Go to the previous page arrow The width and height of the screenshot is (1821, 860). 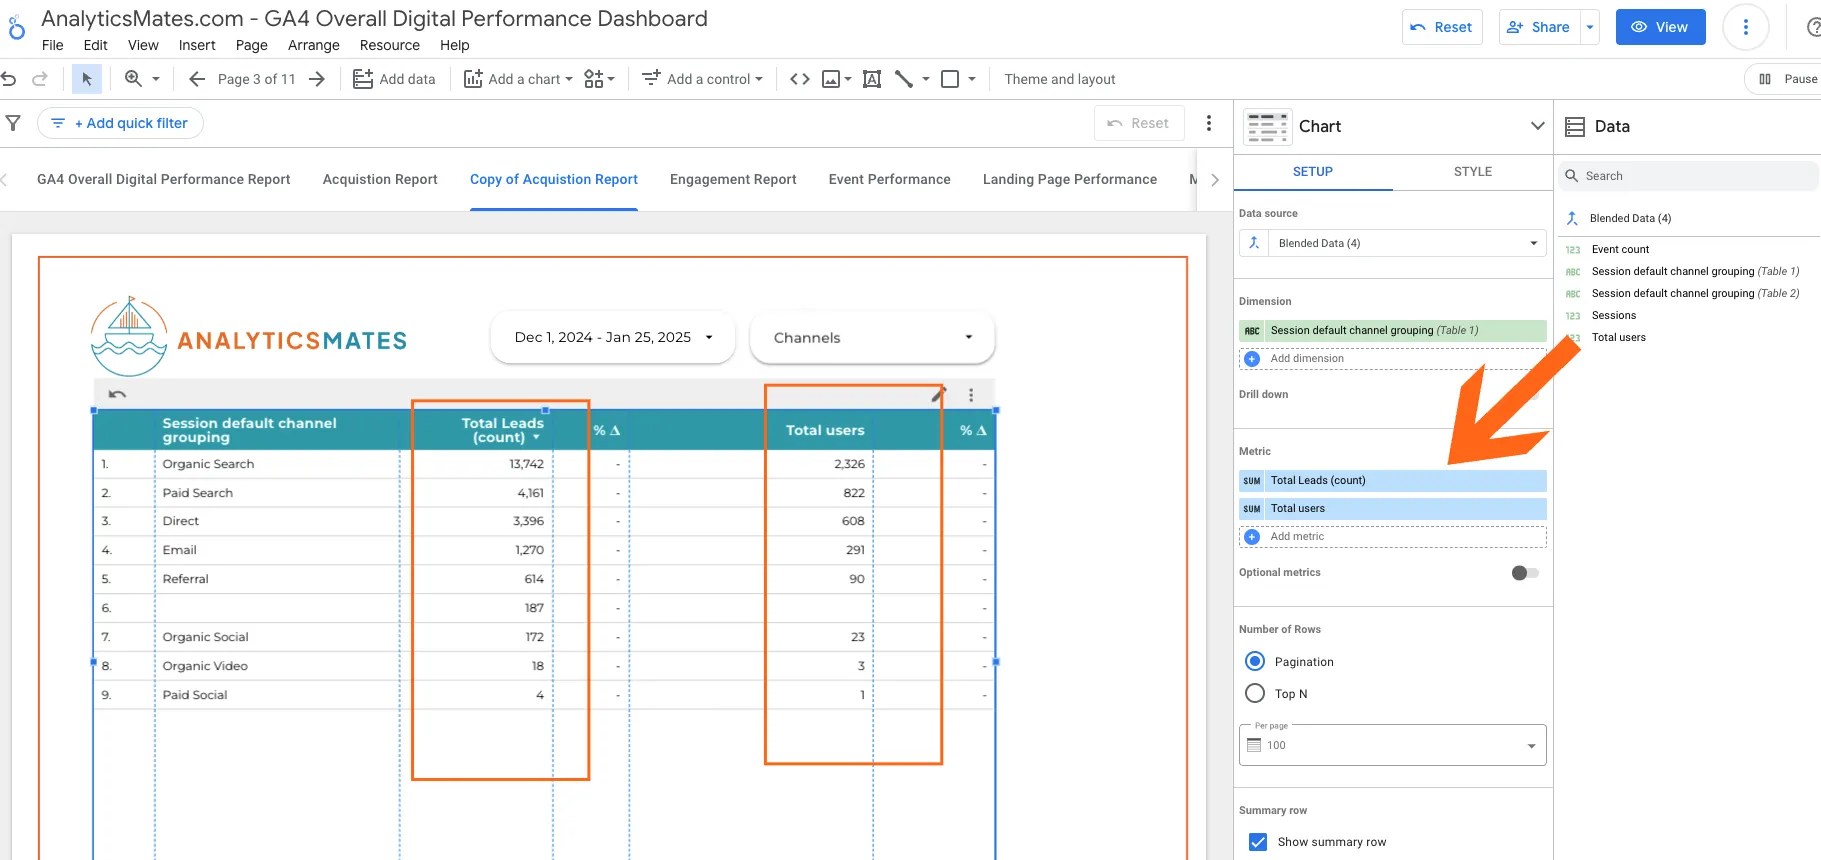point(197,79)
